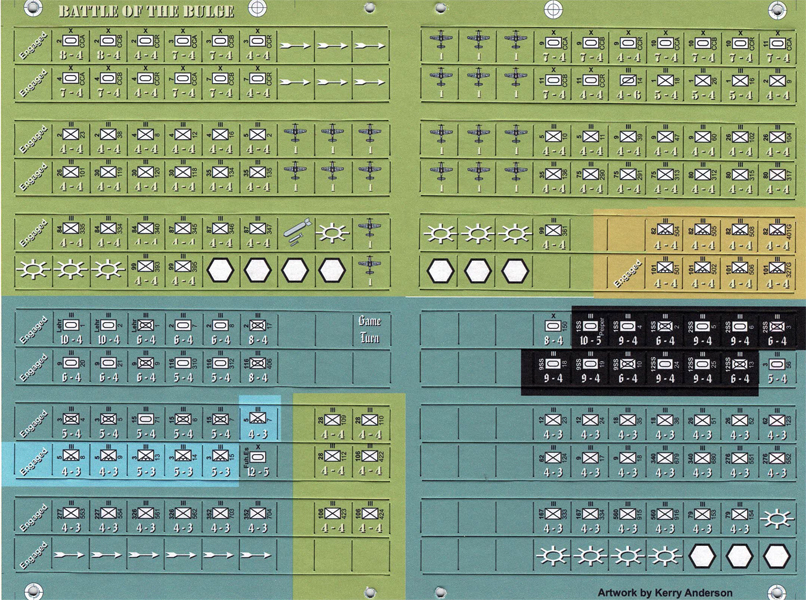Pick the 150 brigade 8-4 counter
The height and width of the screenshot is (600, 806).
(553, 331)
